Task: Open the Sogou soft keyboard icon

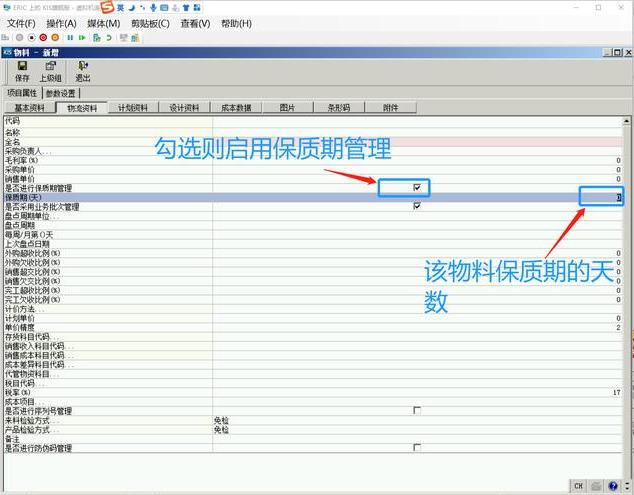Action: pos(164,7)
